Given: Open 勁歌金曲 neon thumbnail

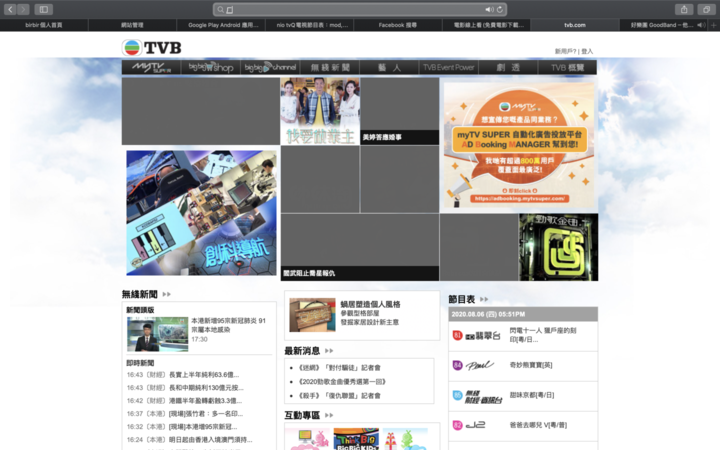Looking at the screenshot, I should (558, 247).
